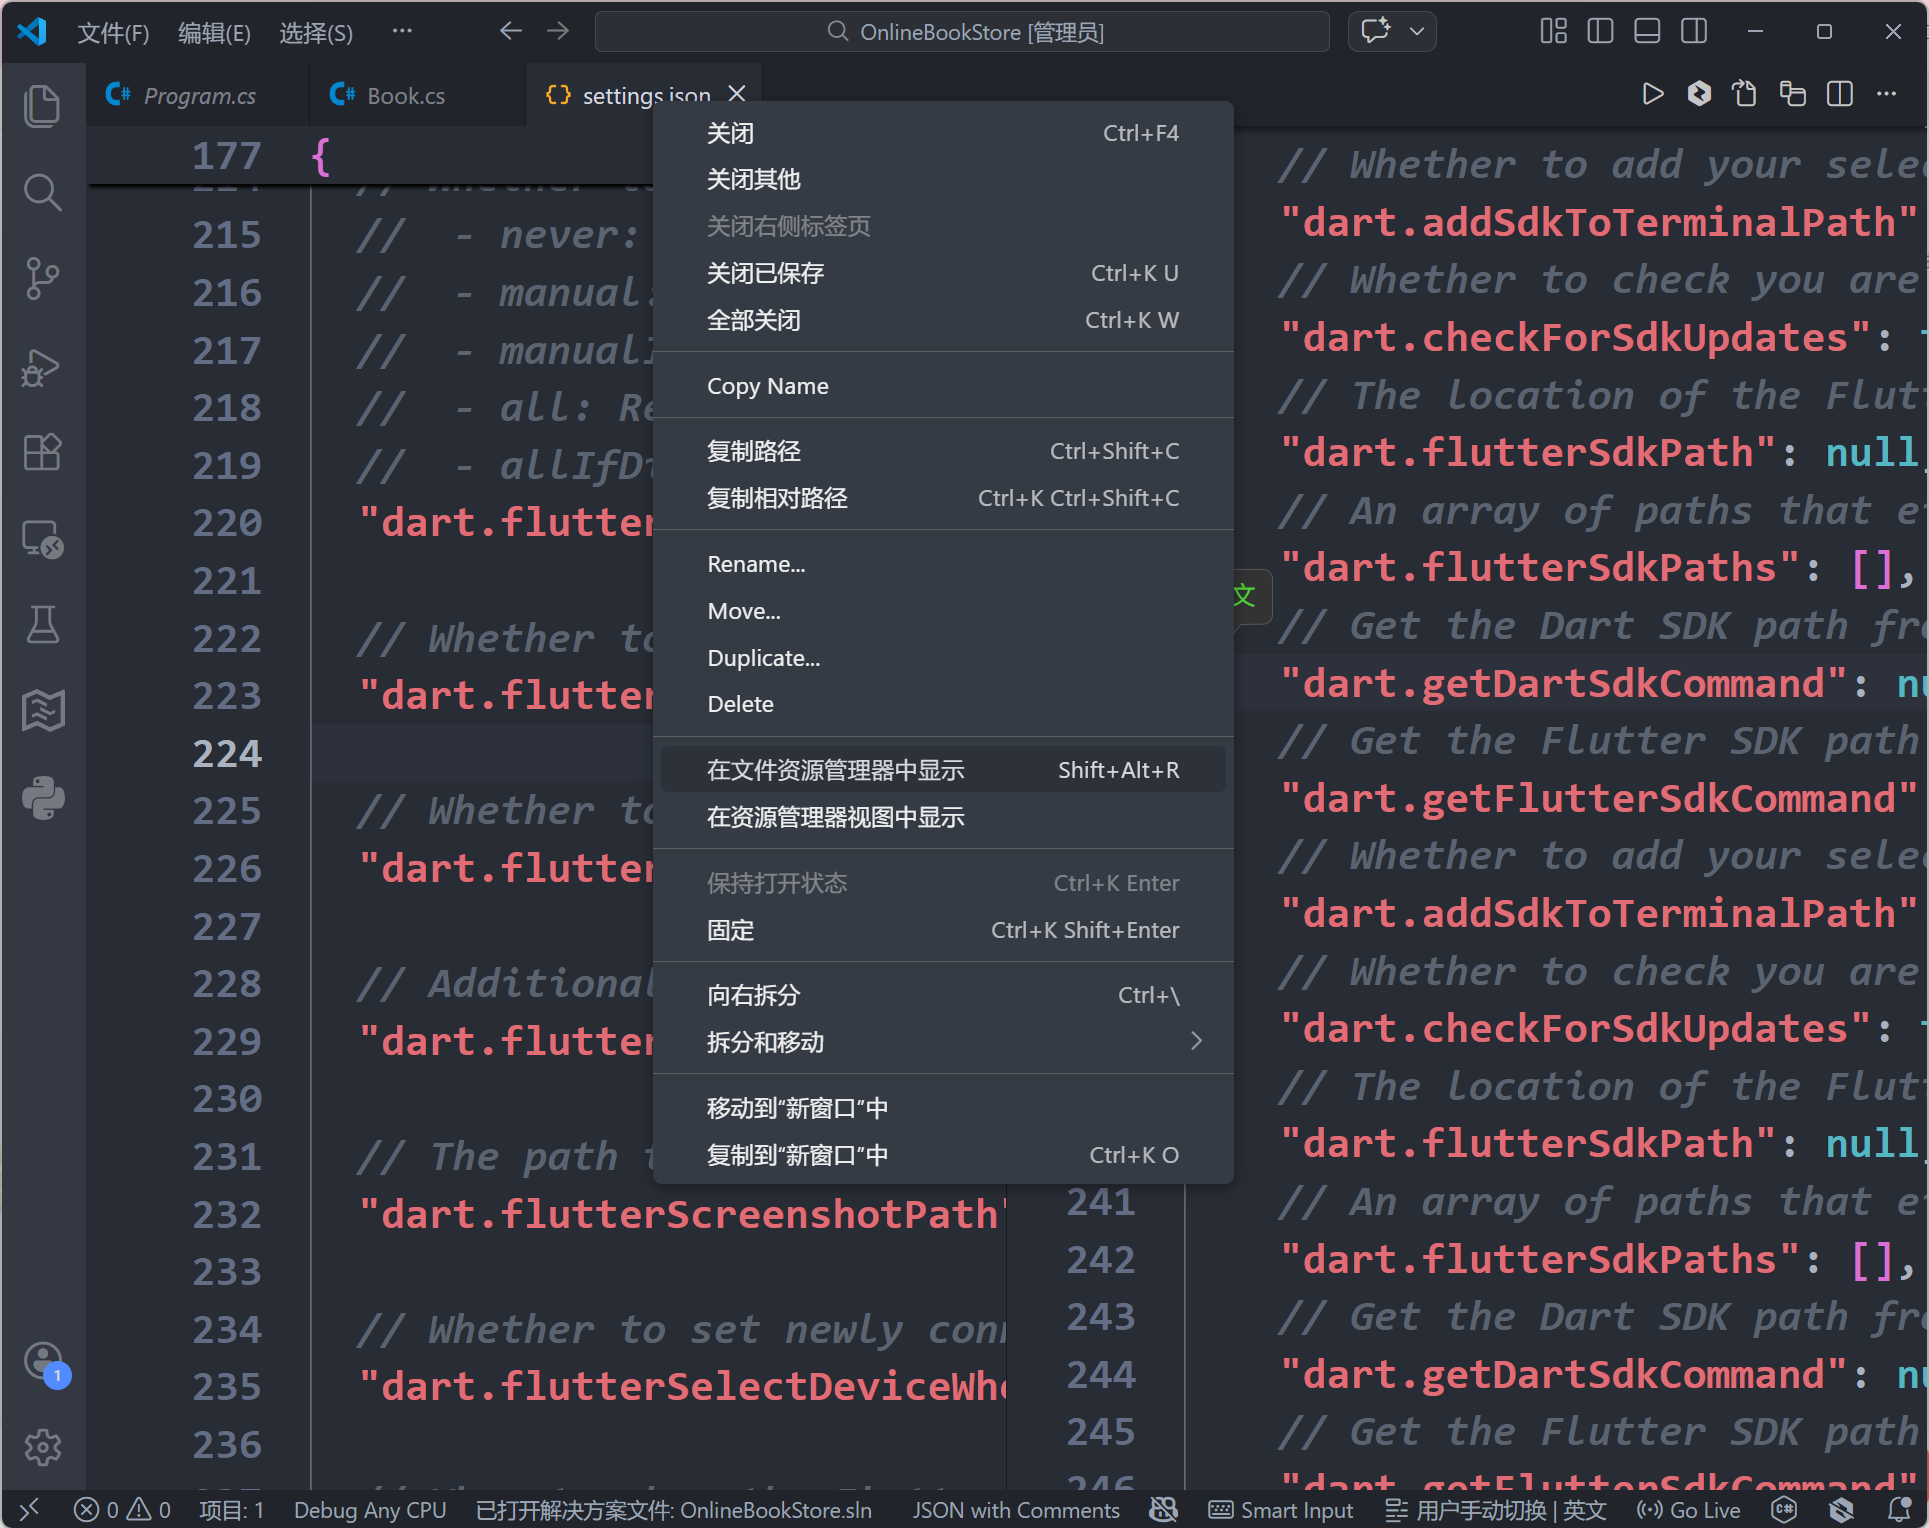This screenshot has height=1528, width=1929.
Task: Expand the 拆分和移动 submenu
Action: click(943, 1042)
